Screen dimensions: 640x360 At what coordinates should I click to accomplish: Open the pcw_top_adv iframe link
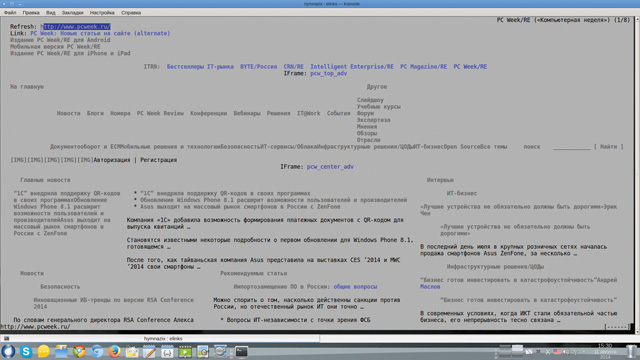click(329, 73)
